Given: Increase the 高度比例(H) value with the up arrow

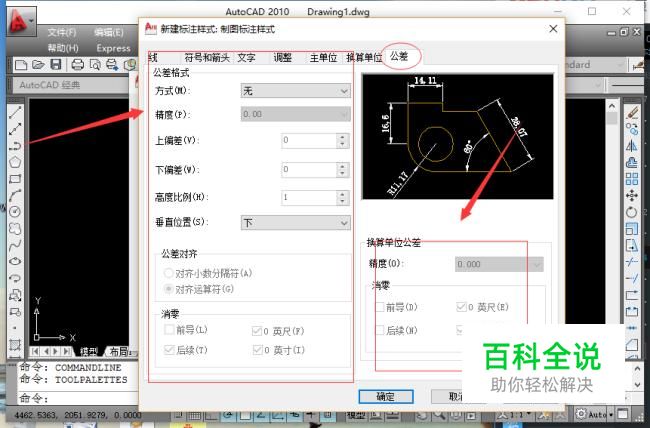Looking at the screenshot, I should 343,194.
